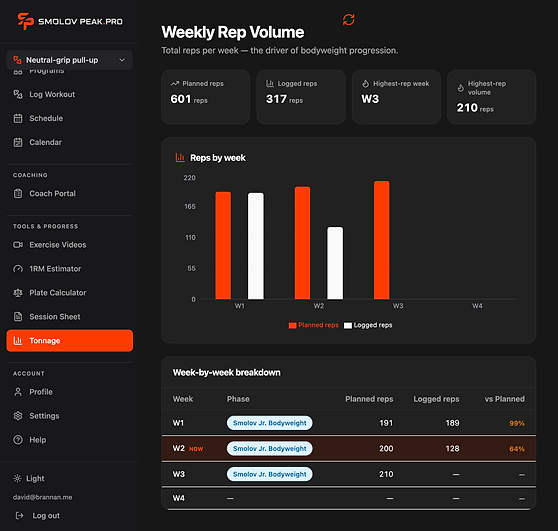Toggle Planned reps legend swatch

[293, 325]
